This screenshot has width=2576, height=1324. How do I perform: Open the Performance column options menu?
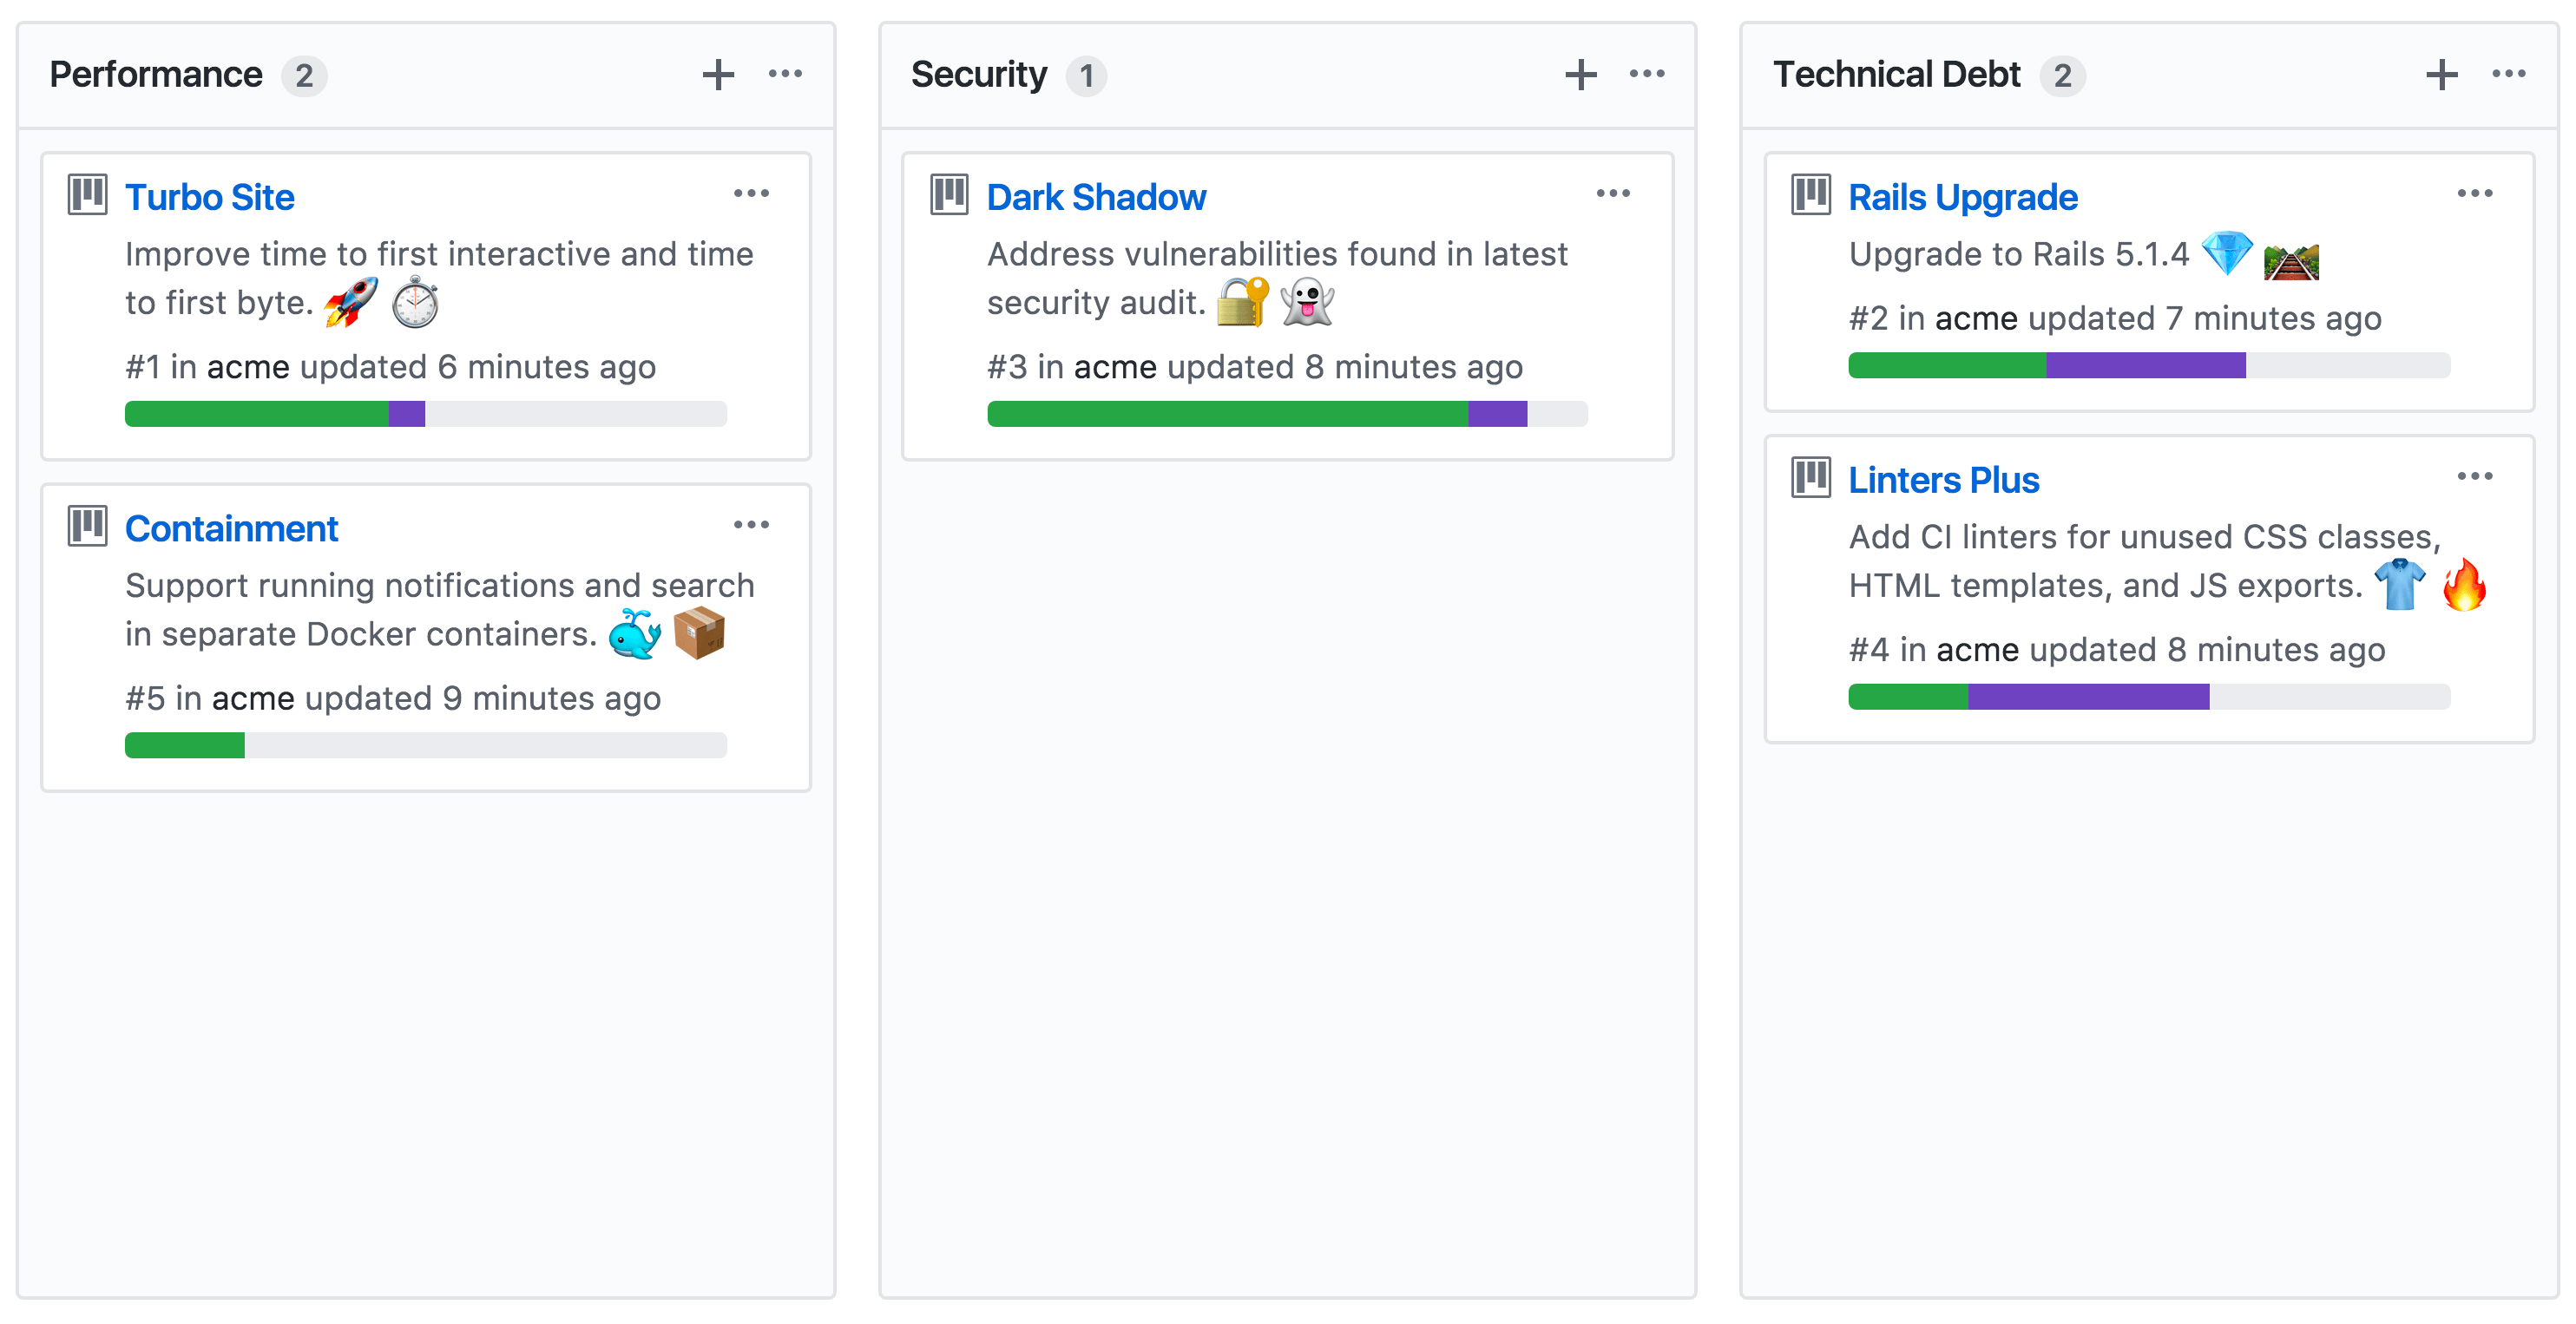[x=785, y=74]
